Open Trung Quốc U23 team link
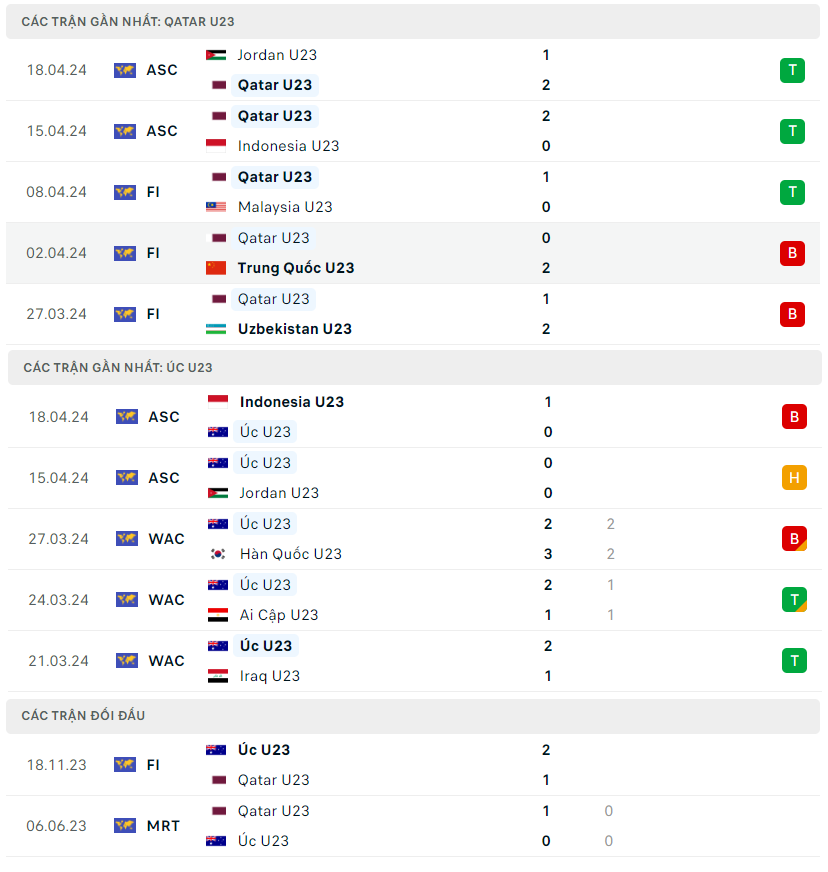The width and height of the screenshot is (828, 872). coord(295,268)
